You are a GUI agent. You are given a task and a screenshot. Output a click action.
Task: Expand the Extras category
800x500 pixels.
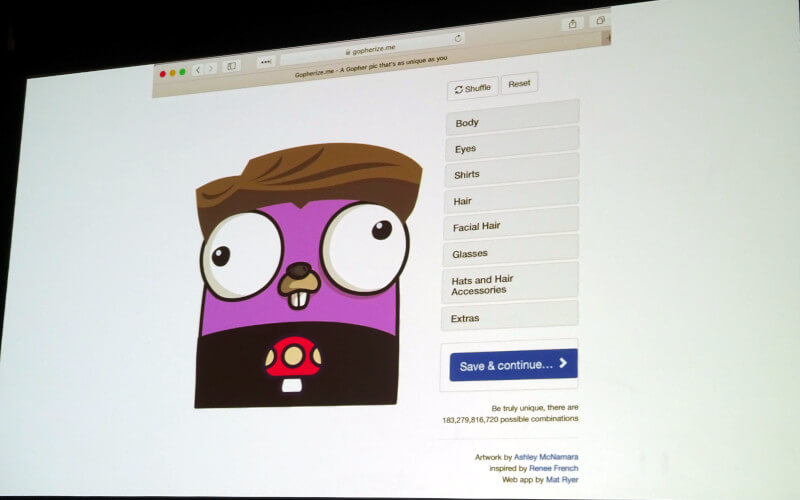(x=510, y=317)
